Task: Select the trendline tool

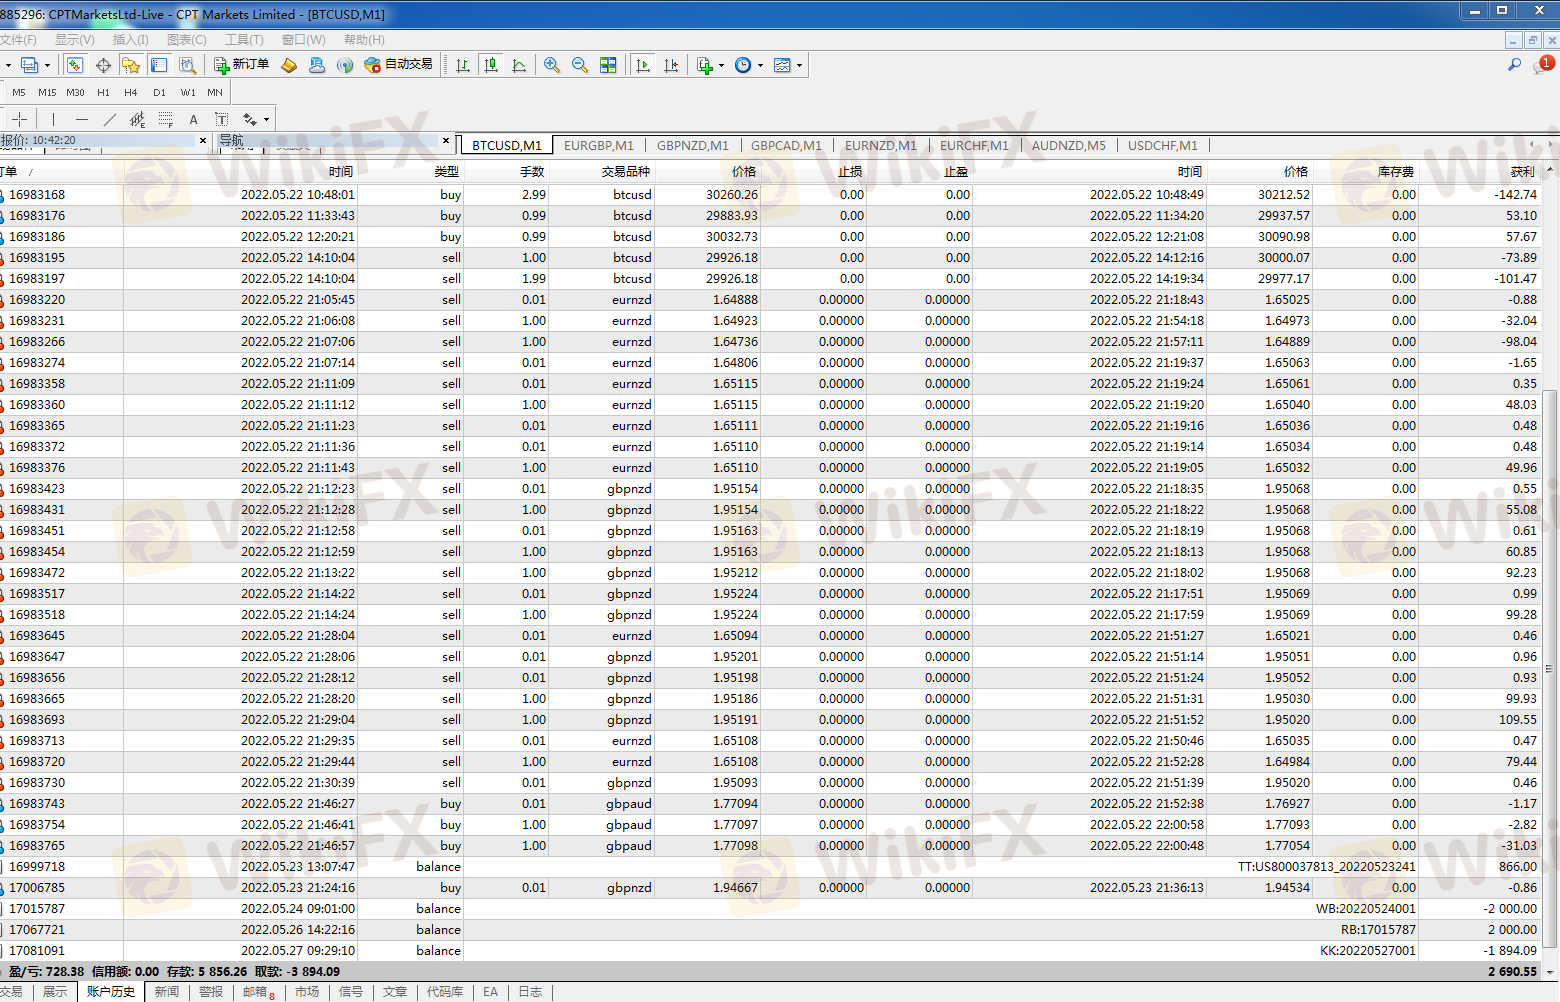Action: coord(110,119)
